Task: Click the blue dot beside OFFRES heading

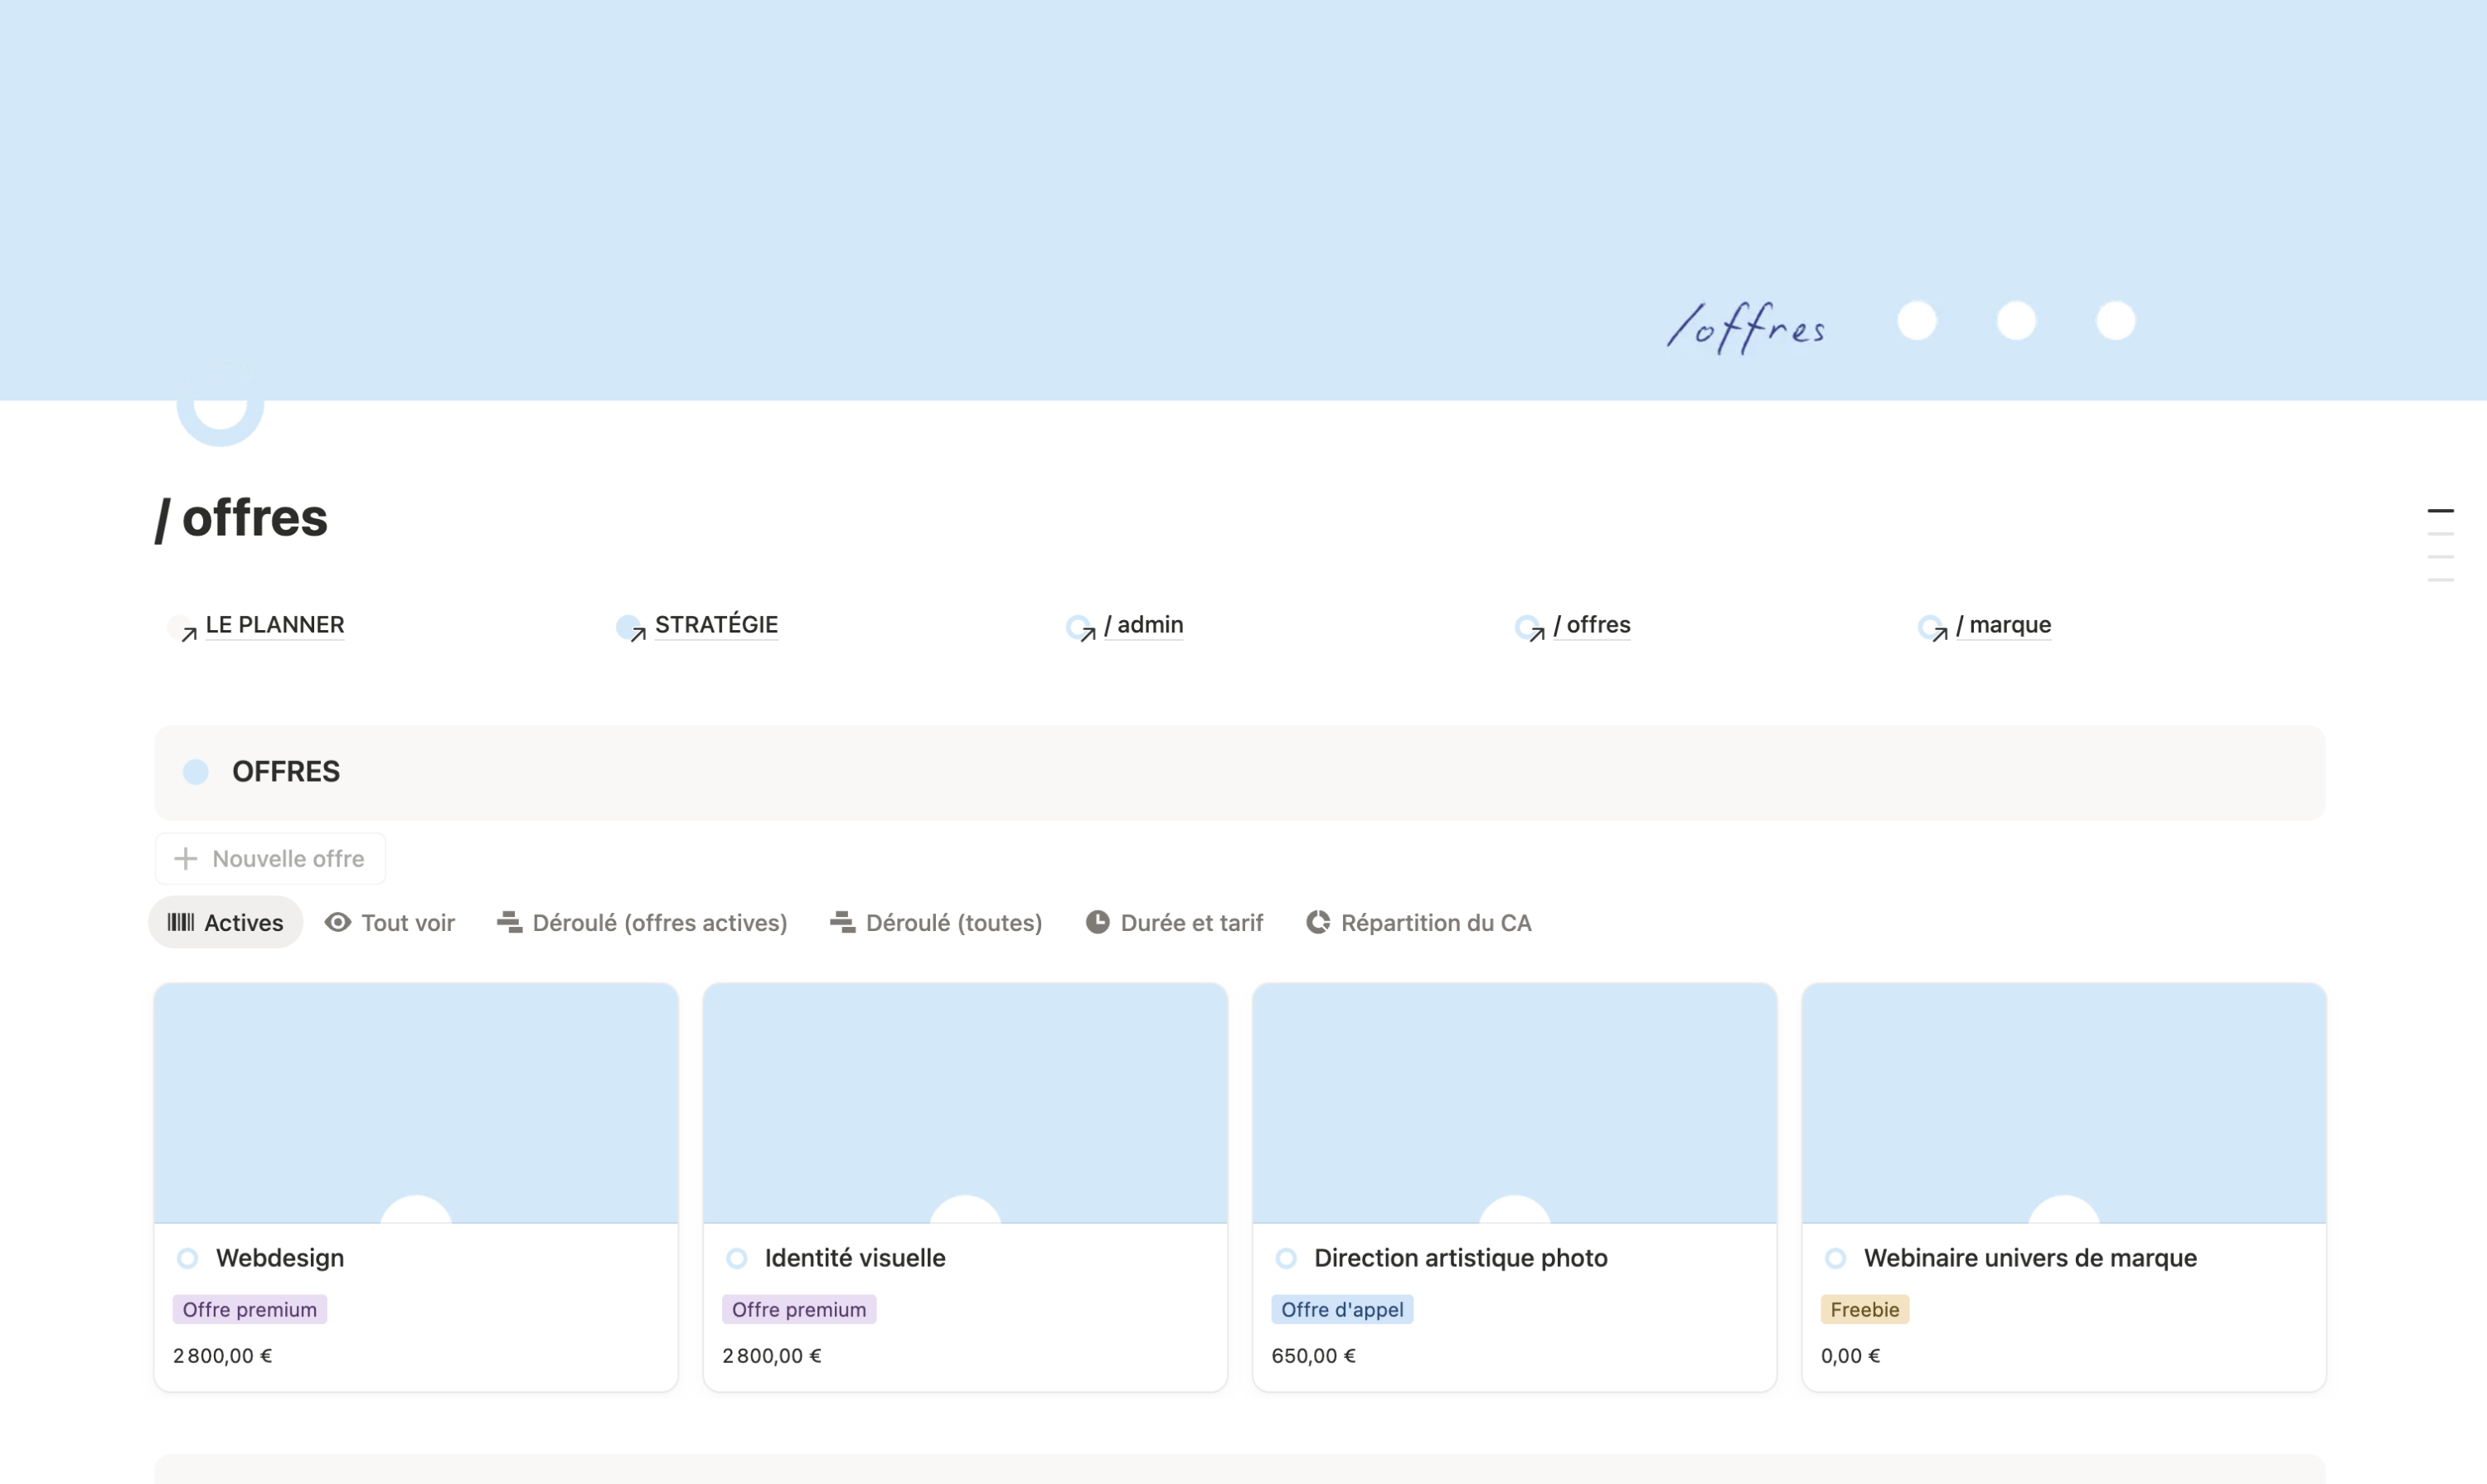Action: (x=196, y=772)
